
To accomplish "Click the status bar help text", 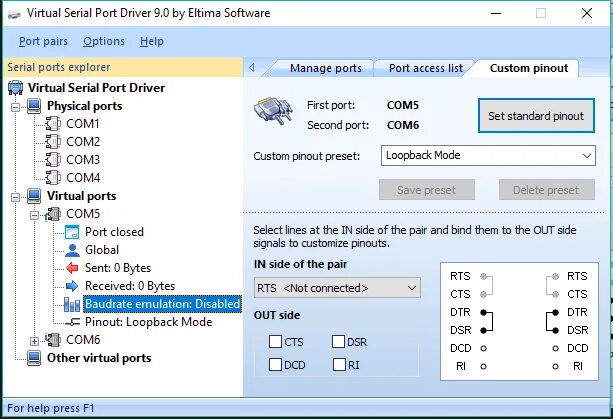I will point(51,408).
